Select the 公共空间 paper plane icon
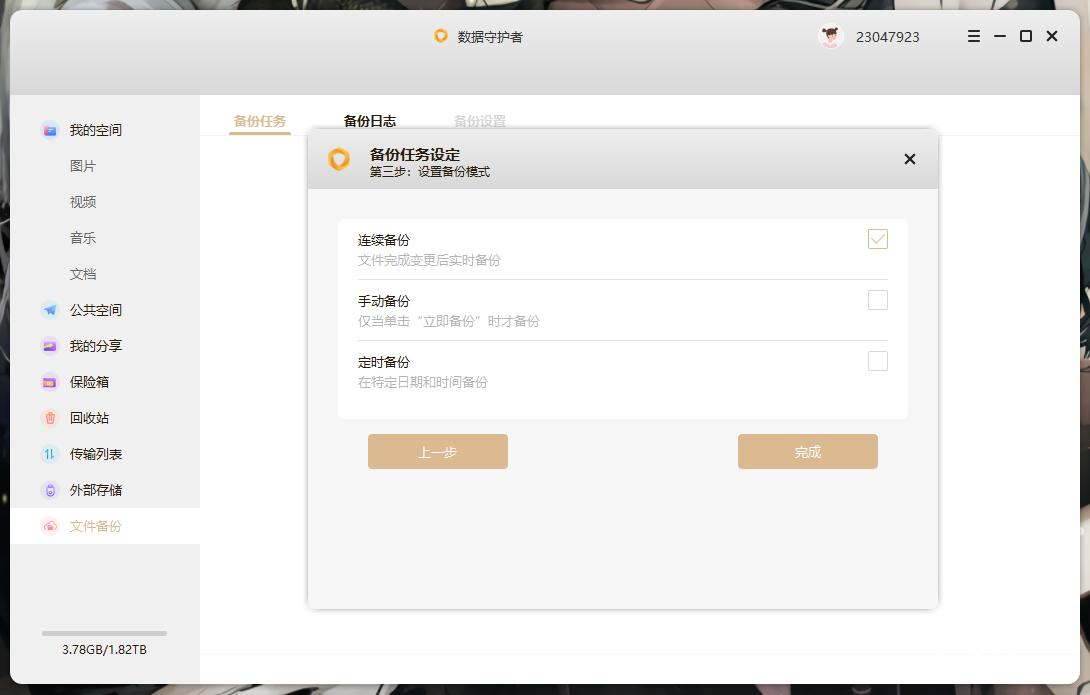Screen dimensions: 1090x695 49,310
